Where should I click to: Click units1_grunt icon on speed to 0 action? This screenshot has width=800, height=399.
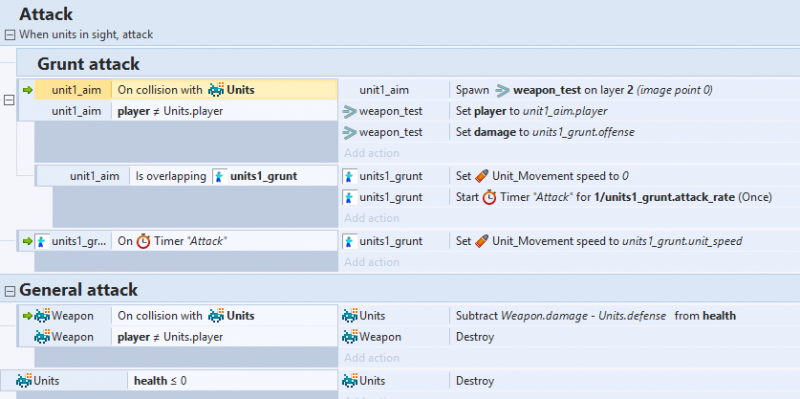[x=349, y=177]
